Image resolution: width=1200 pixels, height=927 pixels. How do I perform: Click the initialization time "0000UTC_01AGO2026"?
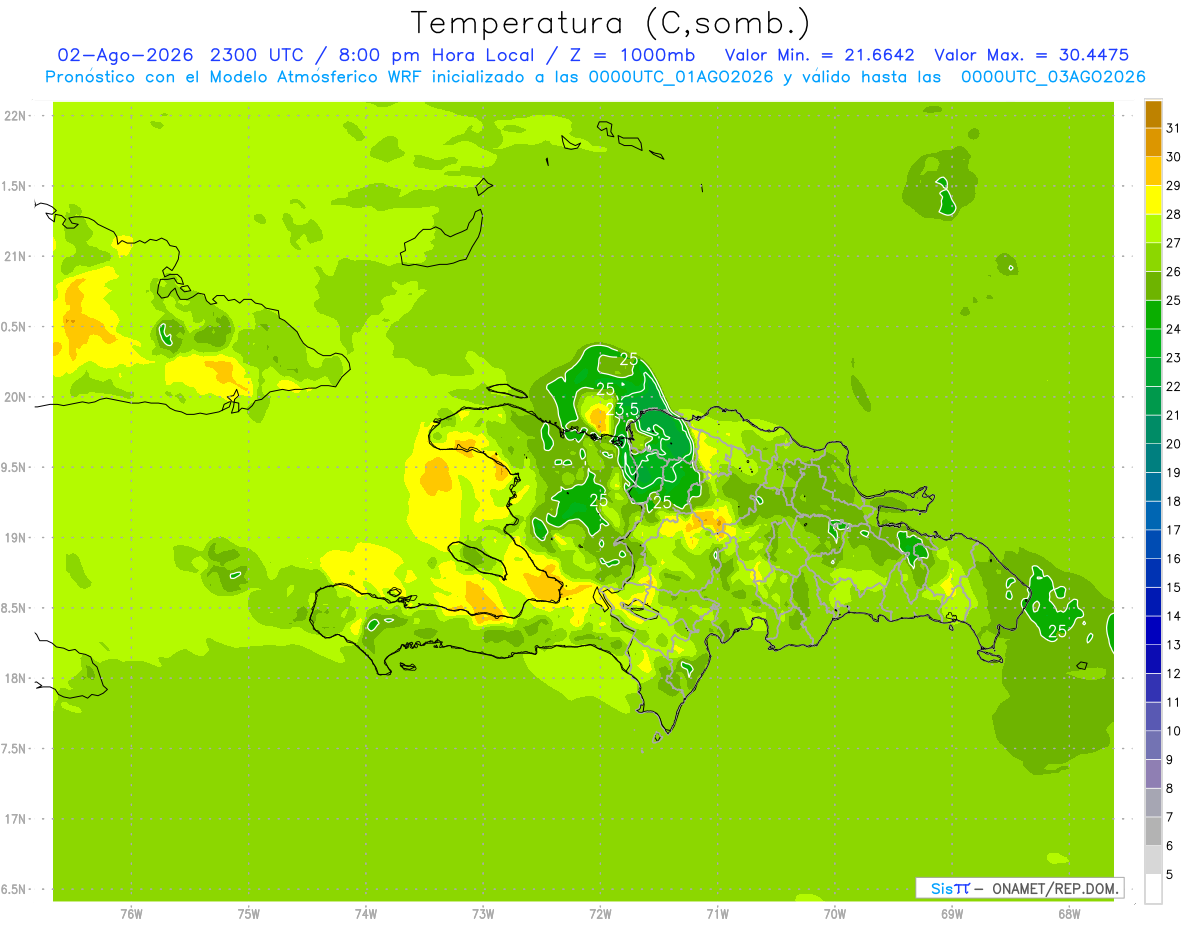tap(680, 77)
